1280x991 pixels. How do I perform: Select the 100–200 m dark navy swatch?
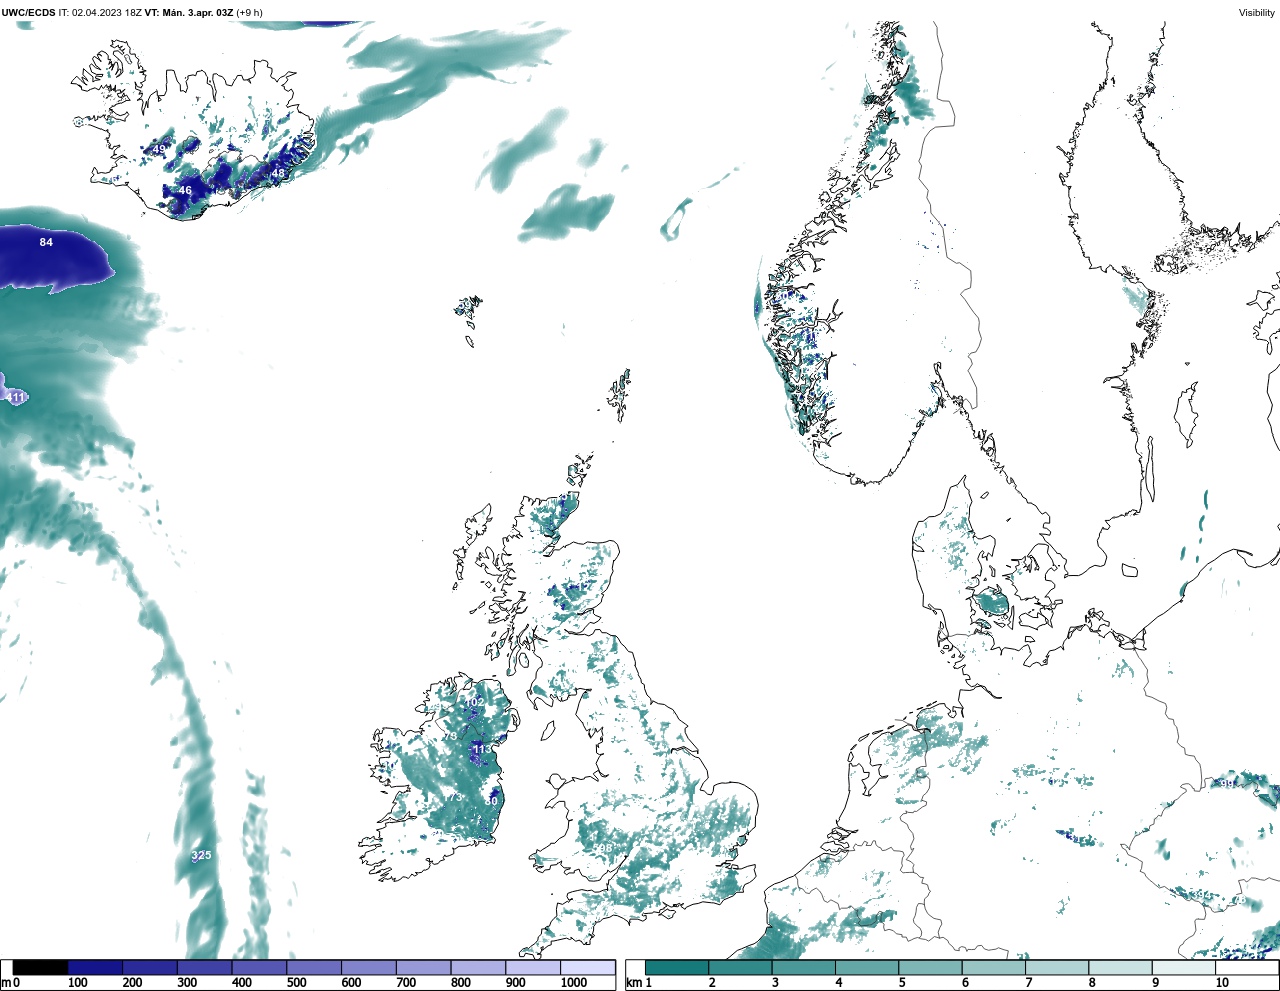coord(95,967)
